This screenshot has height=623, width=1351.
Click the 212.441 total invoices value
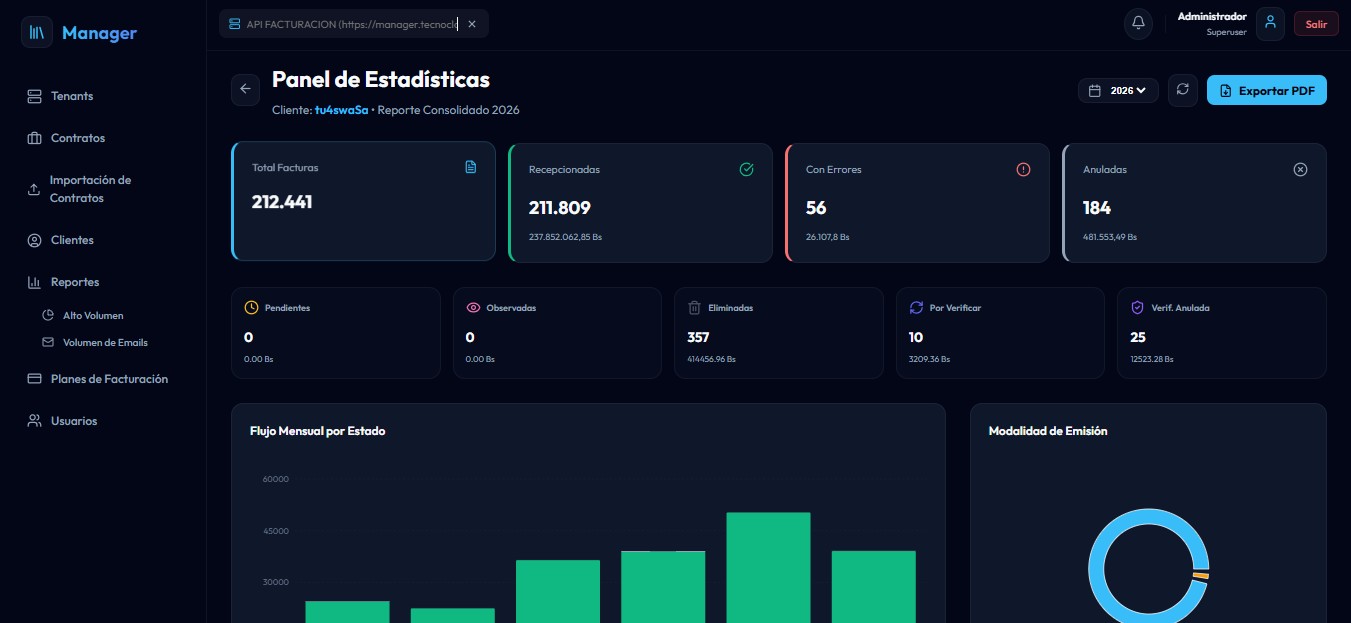click(282, 202)
